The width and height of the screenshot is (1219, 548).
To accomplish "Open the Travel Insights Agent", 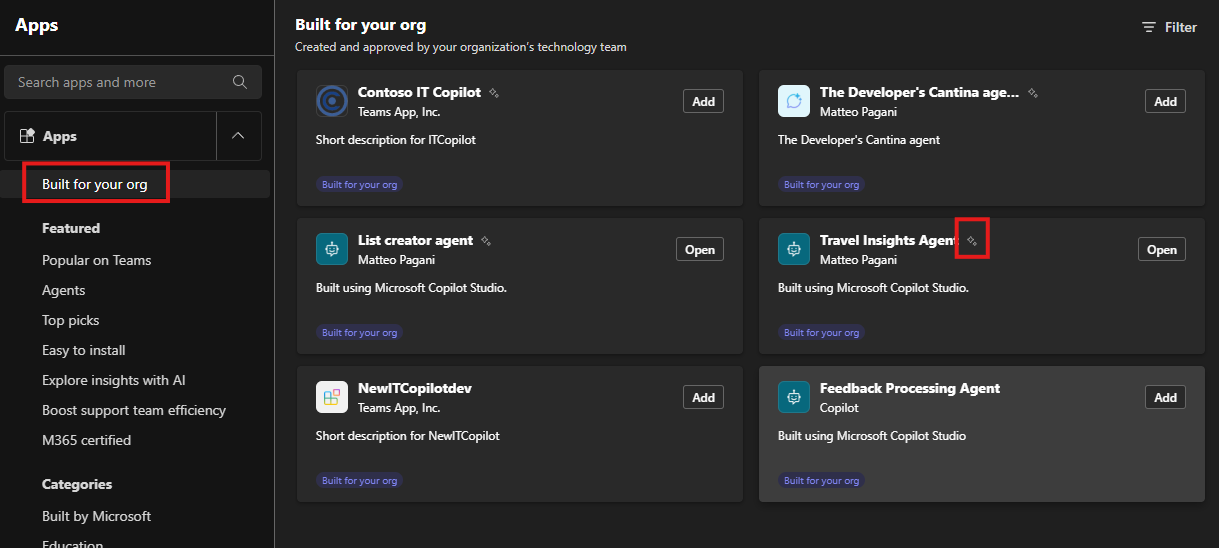I will click(x=1162, y=249).
